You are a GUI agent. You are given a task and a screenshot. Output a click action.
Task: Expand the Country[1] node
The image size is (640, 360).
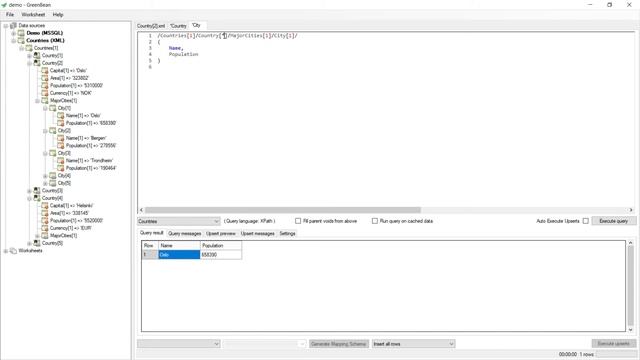(29, 56)
